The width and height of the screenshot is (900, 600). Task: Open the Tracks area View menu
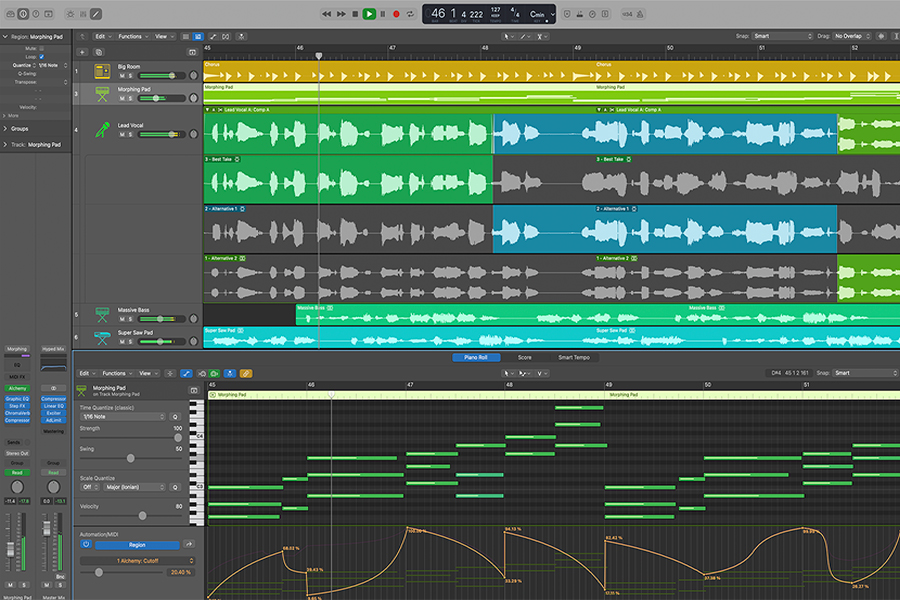(164, 36)
